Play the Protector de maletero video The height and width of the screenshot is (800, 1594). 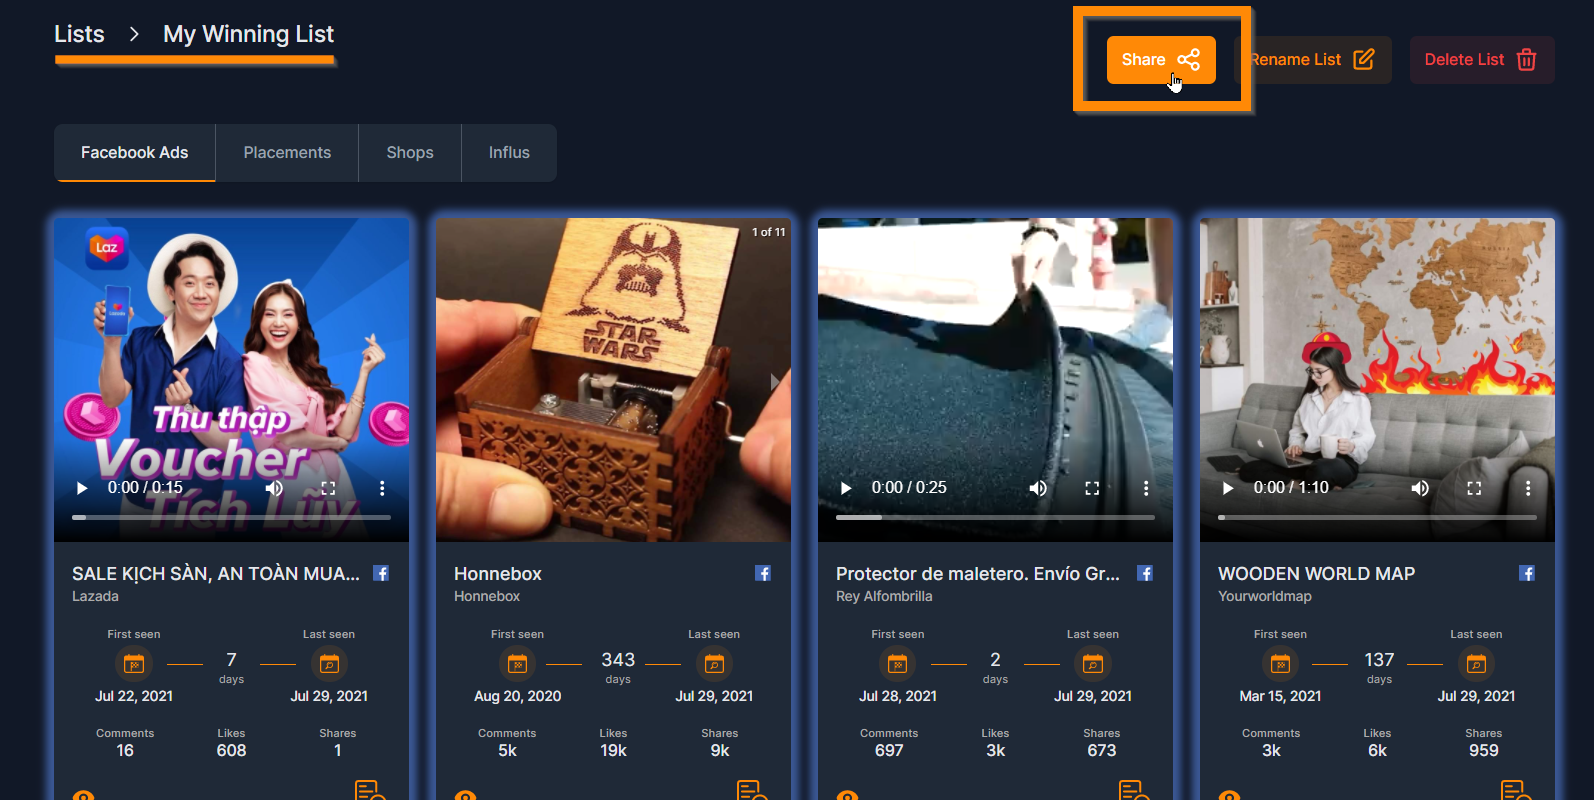[x=846, y=488]
